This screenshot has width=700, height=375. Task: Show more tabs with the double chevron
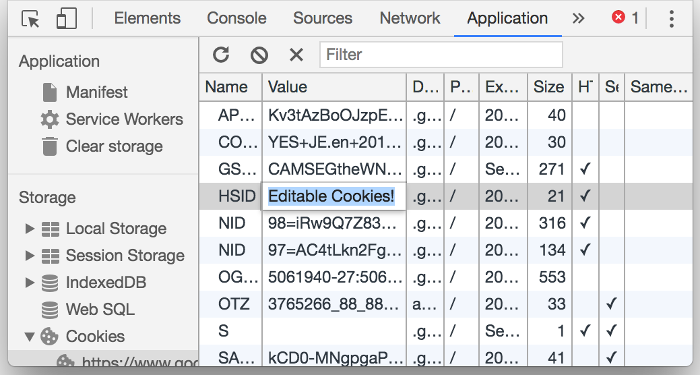(x=578, y=18)
